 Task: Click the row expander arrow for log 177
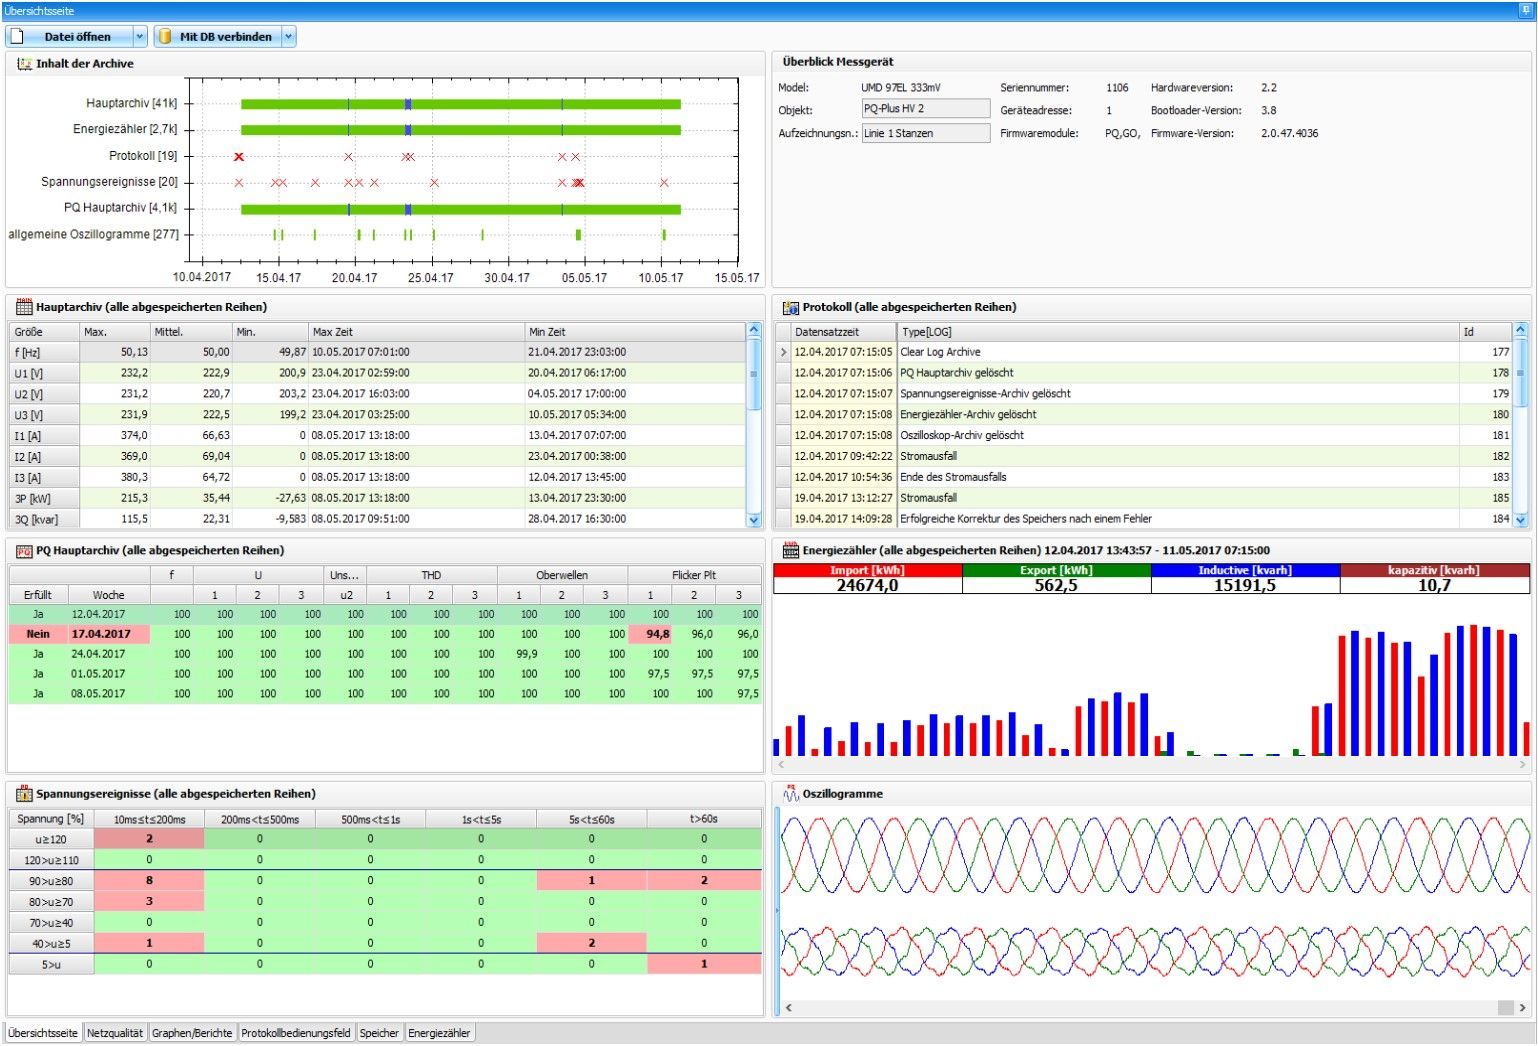[784, 352]
